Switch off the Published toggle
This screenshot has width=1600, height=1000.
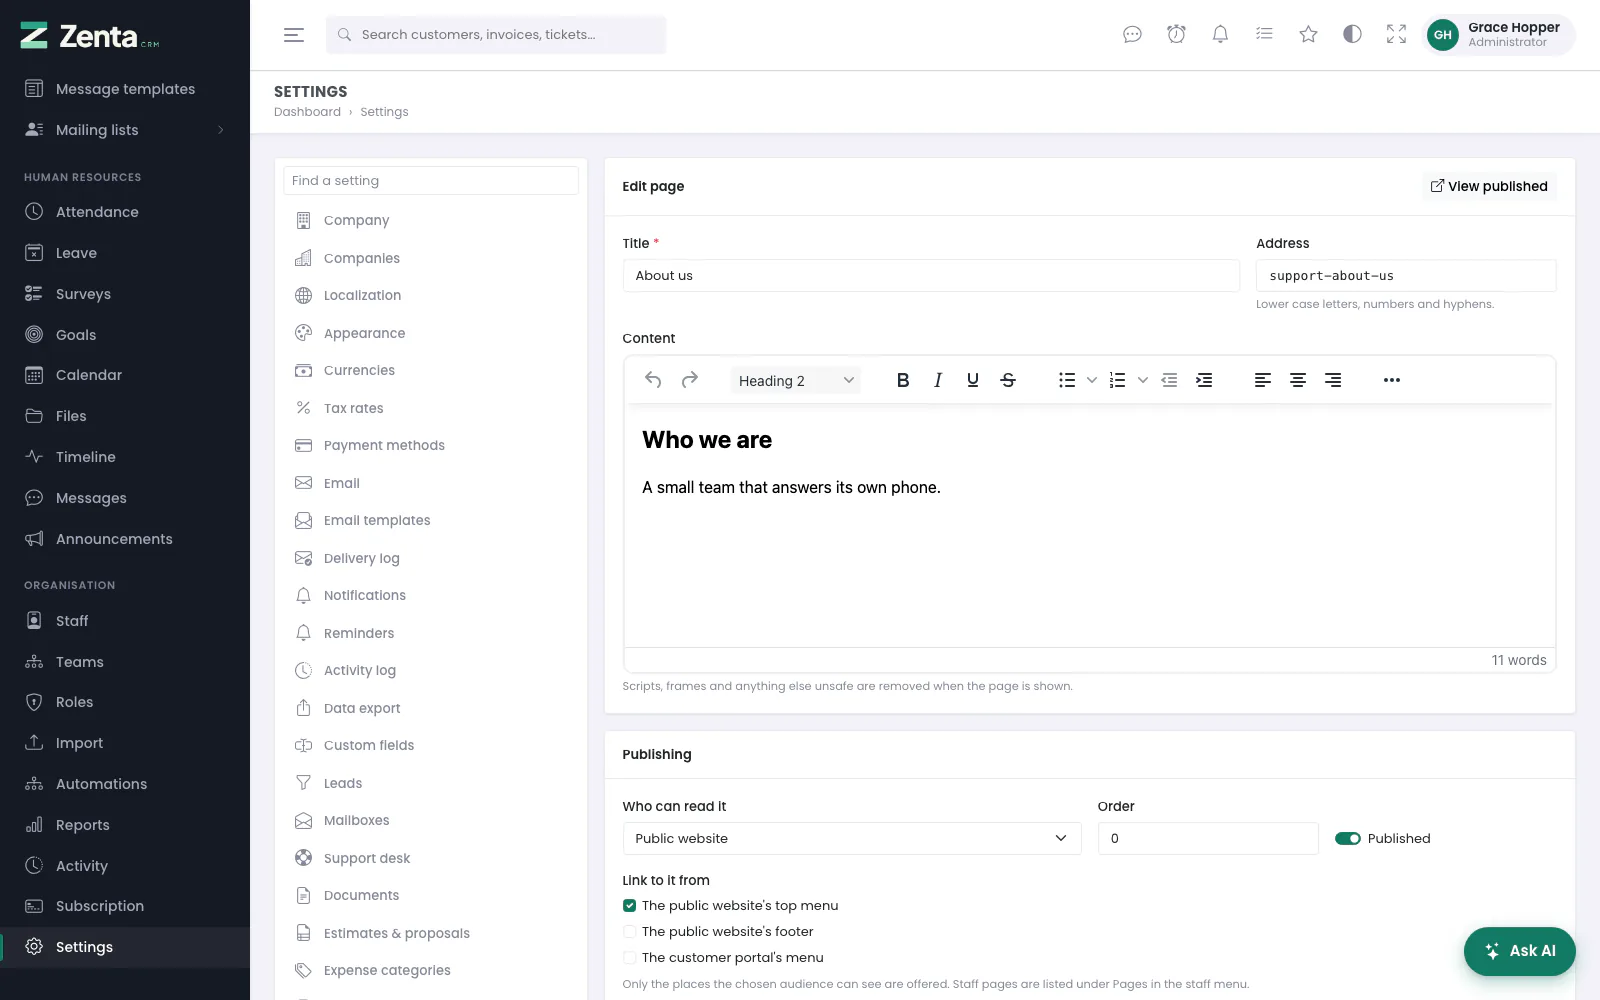1348,839
